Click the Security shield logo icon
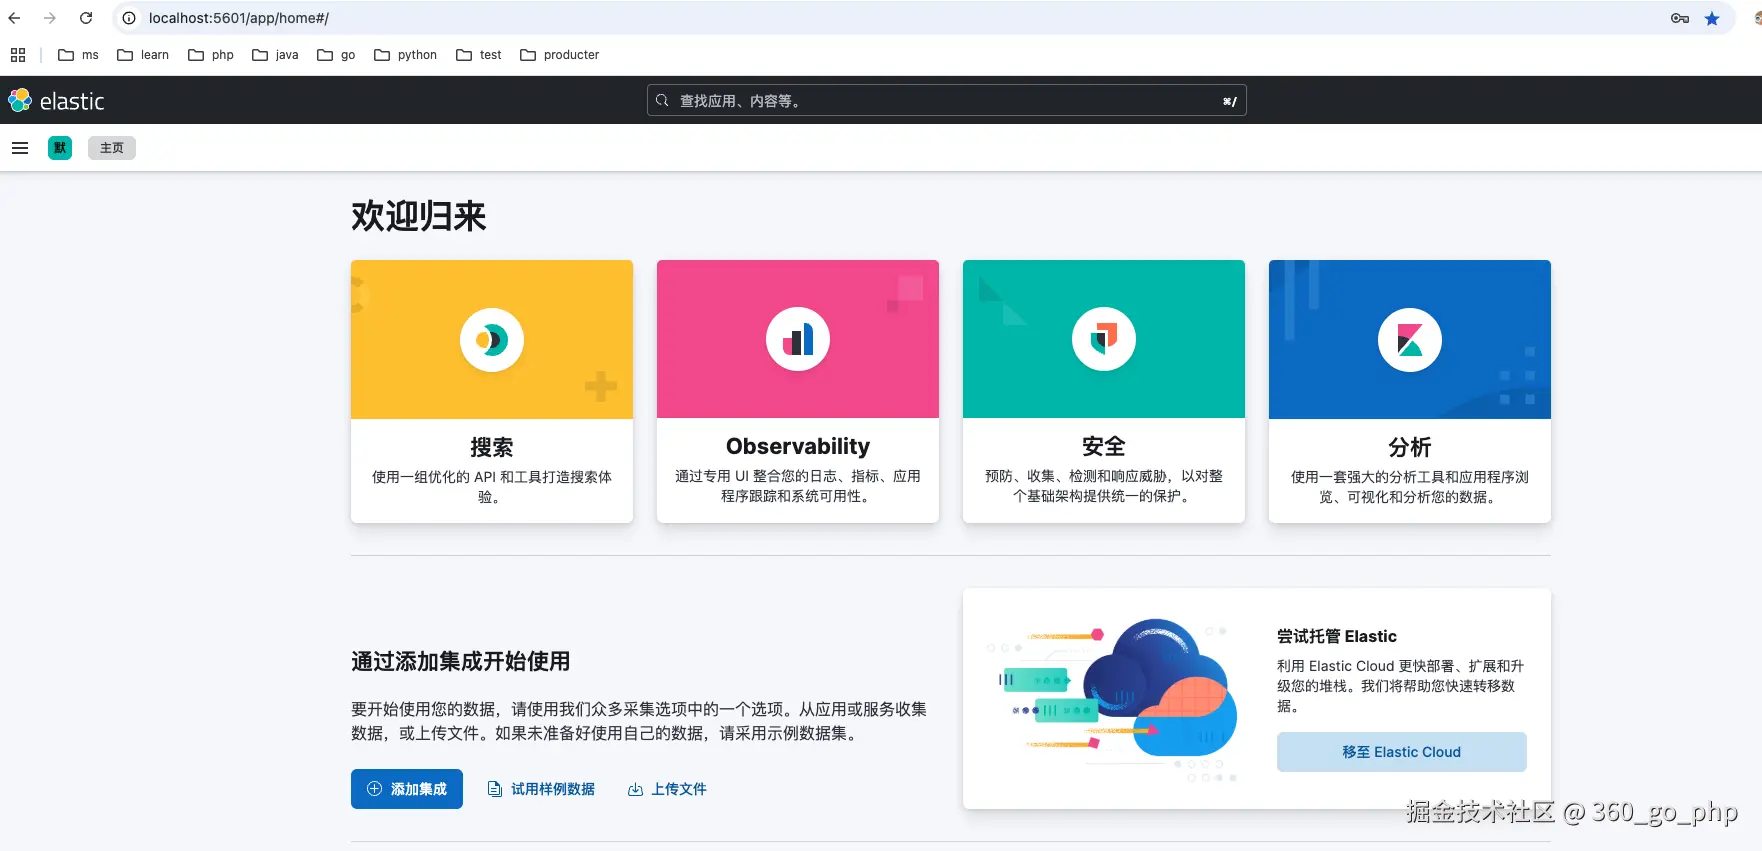The height and width of the screenshot is (851, 1762). coord(1104,340)
